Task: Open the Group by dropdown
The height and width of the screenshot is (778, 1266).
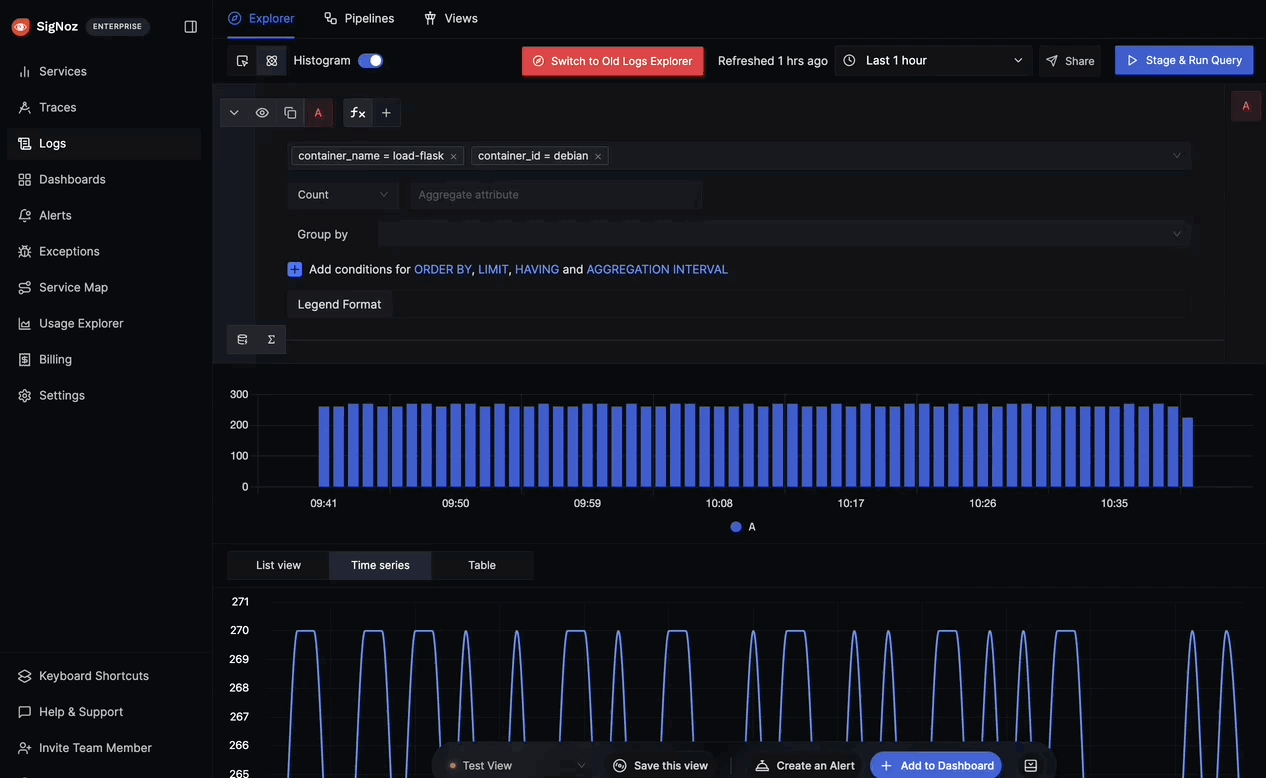Action: tap(784, 234)
